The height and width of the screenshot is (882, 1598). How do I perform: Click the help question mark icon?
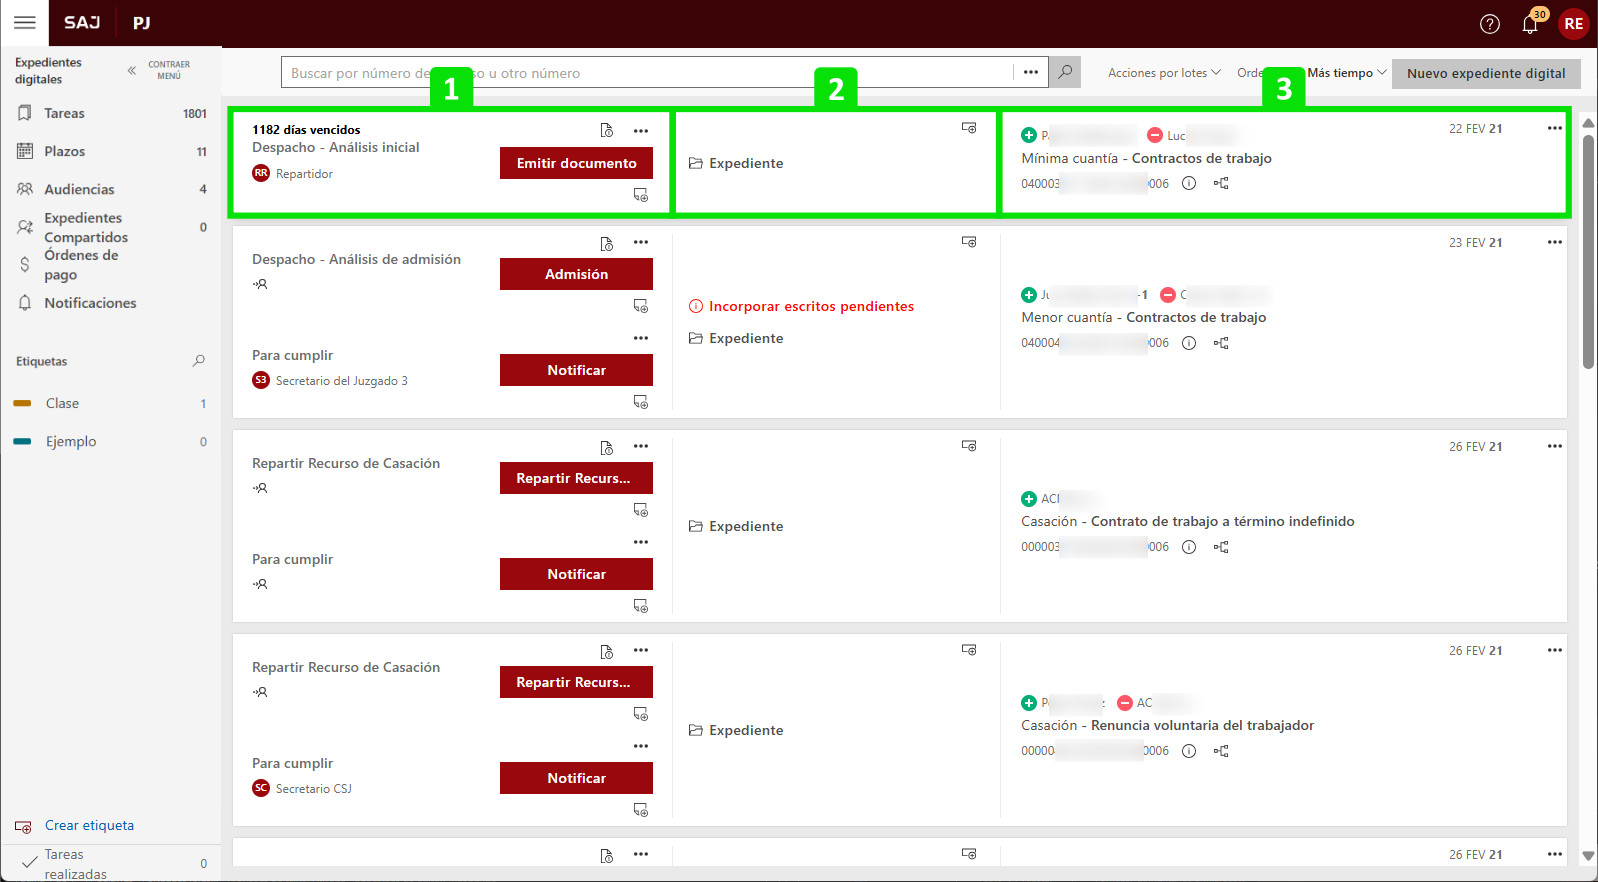click(1489, 24)
